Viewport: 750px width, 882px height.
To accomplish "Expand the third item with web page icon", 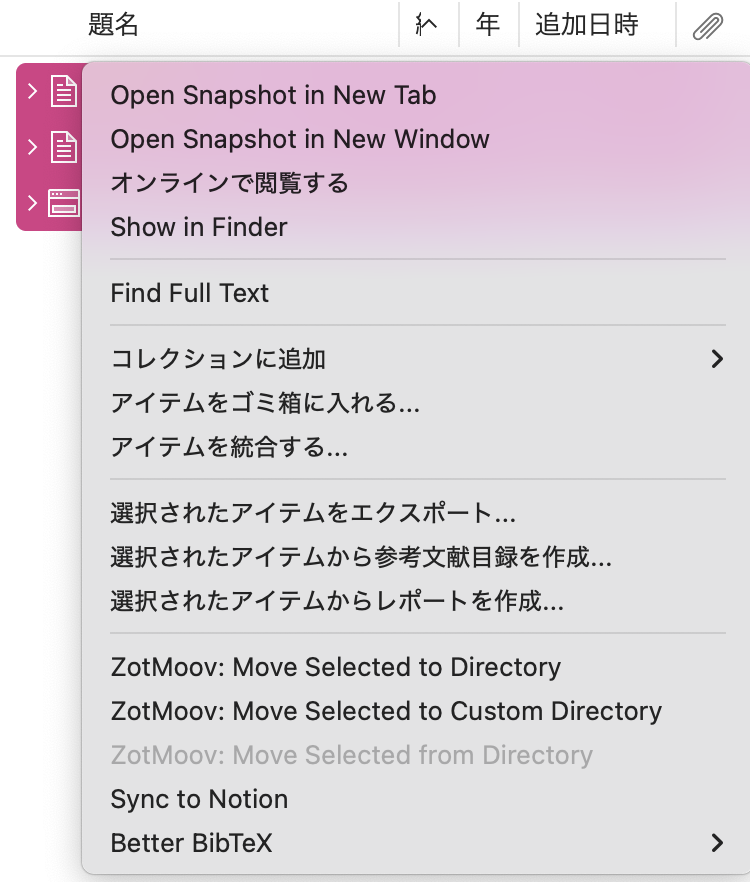I will [x=33, y=204].
